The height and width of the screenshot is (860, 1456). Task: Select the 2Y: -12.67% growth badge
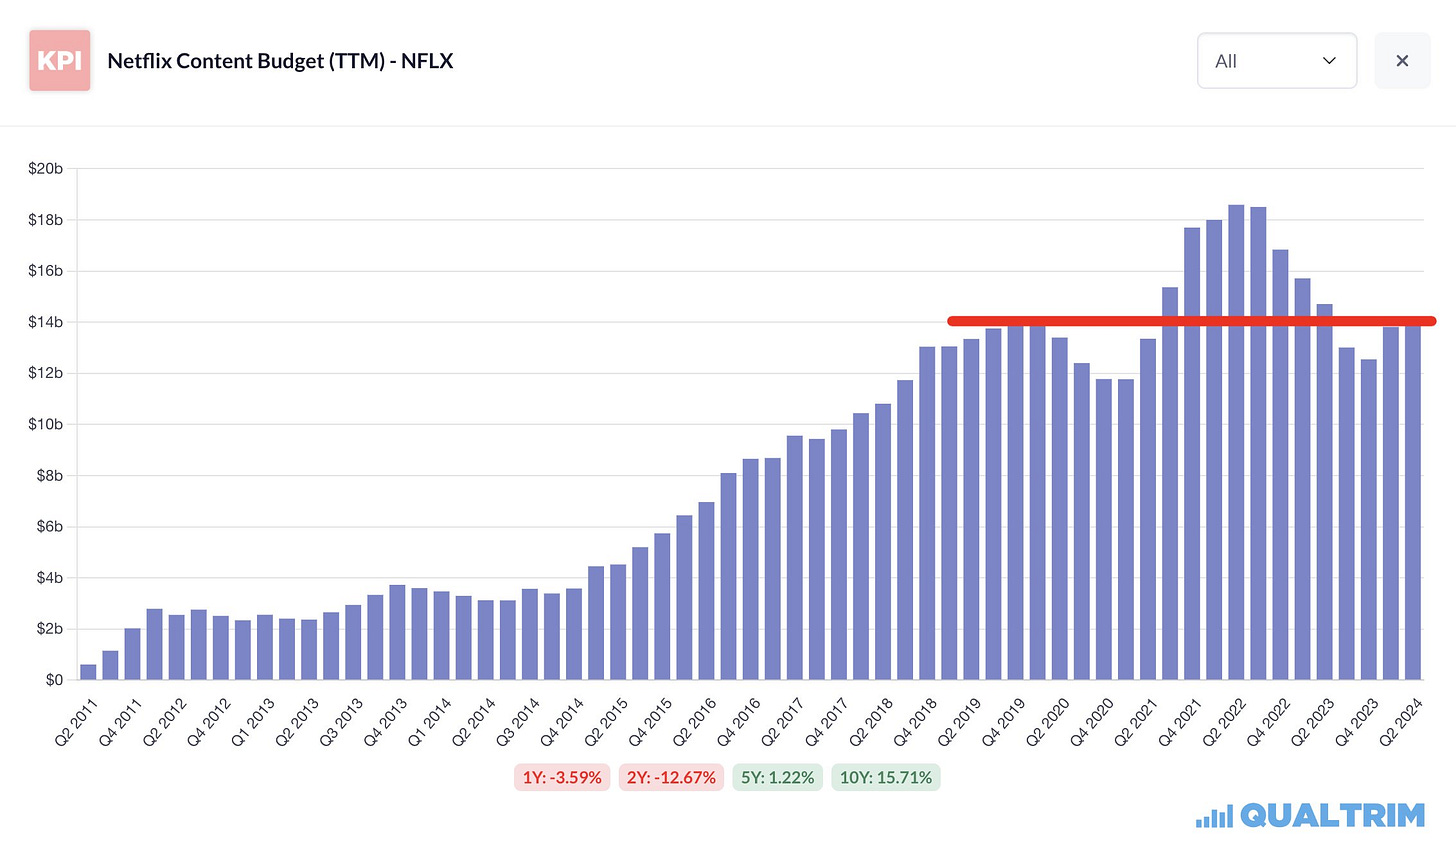(671, 777)
